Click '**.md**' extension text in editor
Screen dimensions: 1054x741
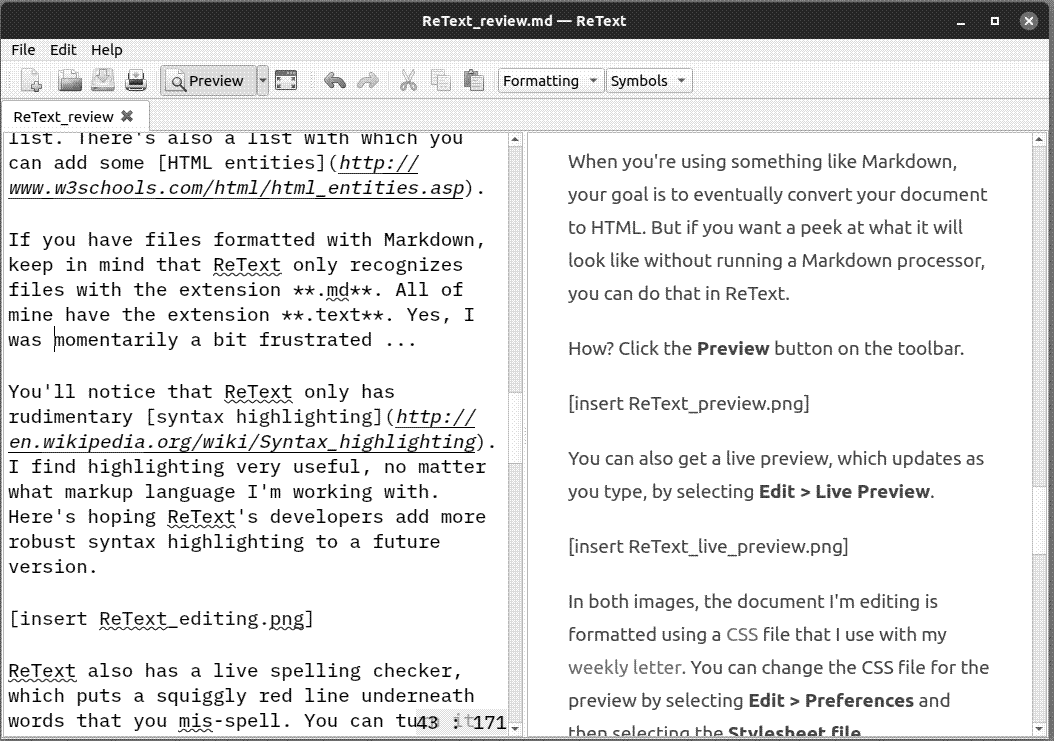point(332,290)
